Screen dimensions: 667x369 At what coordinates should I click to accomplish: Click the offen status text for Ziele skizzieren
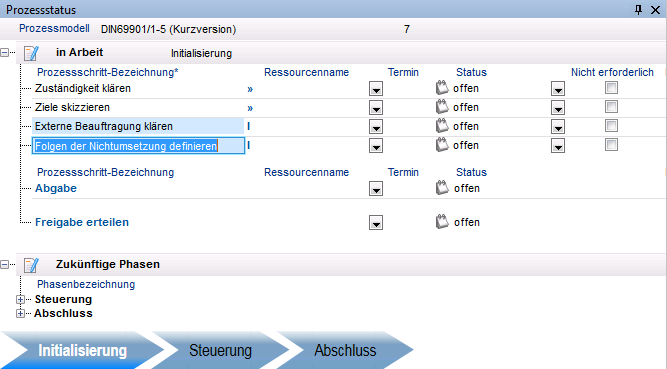point(466,107)
